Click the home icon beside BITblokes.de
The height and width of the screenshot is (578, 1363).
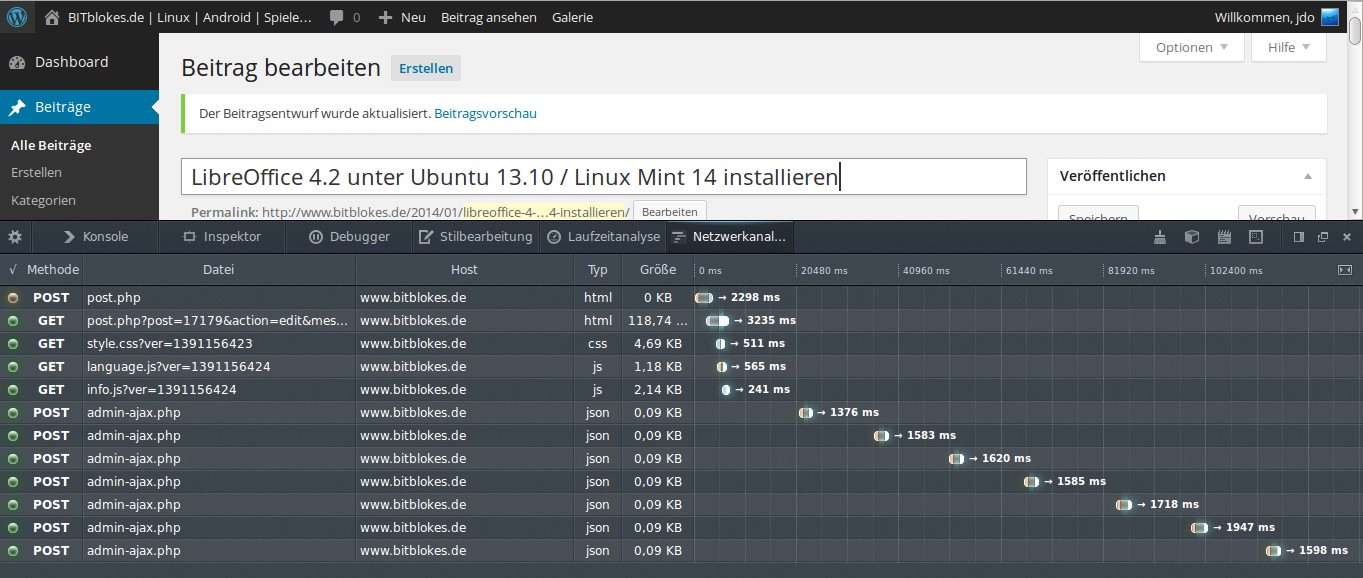[x=52, y=17]
